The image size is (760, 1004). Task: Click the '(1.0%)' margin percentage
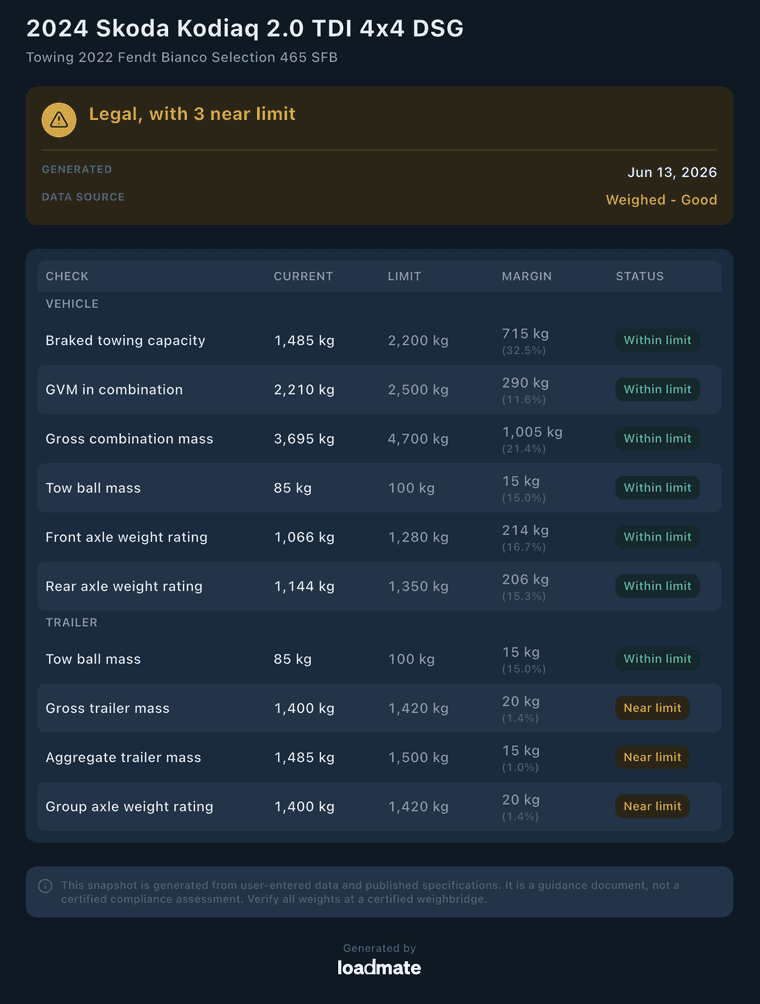[520, 768]
